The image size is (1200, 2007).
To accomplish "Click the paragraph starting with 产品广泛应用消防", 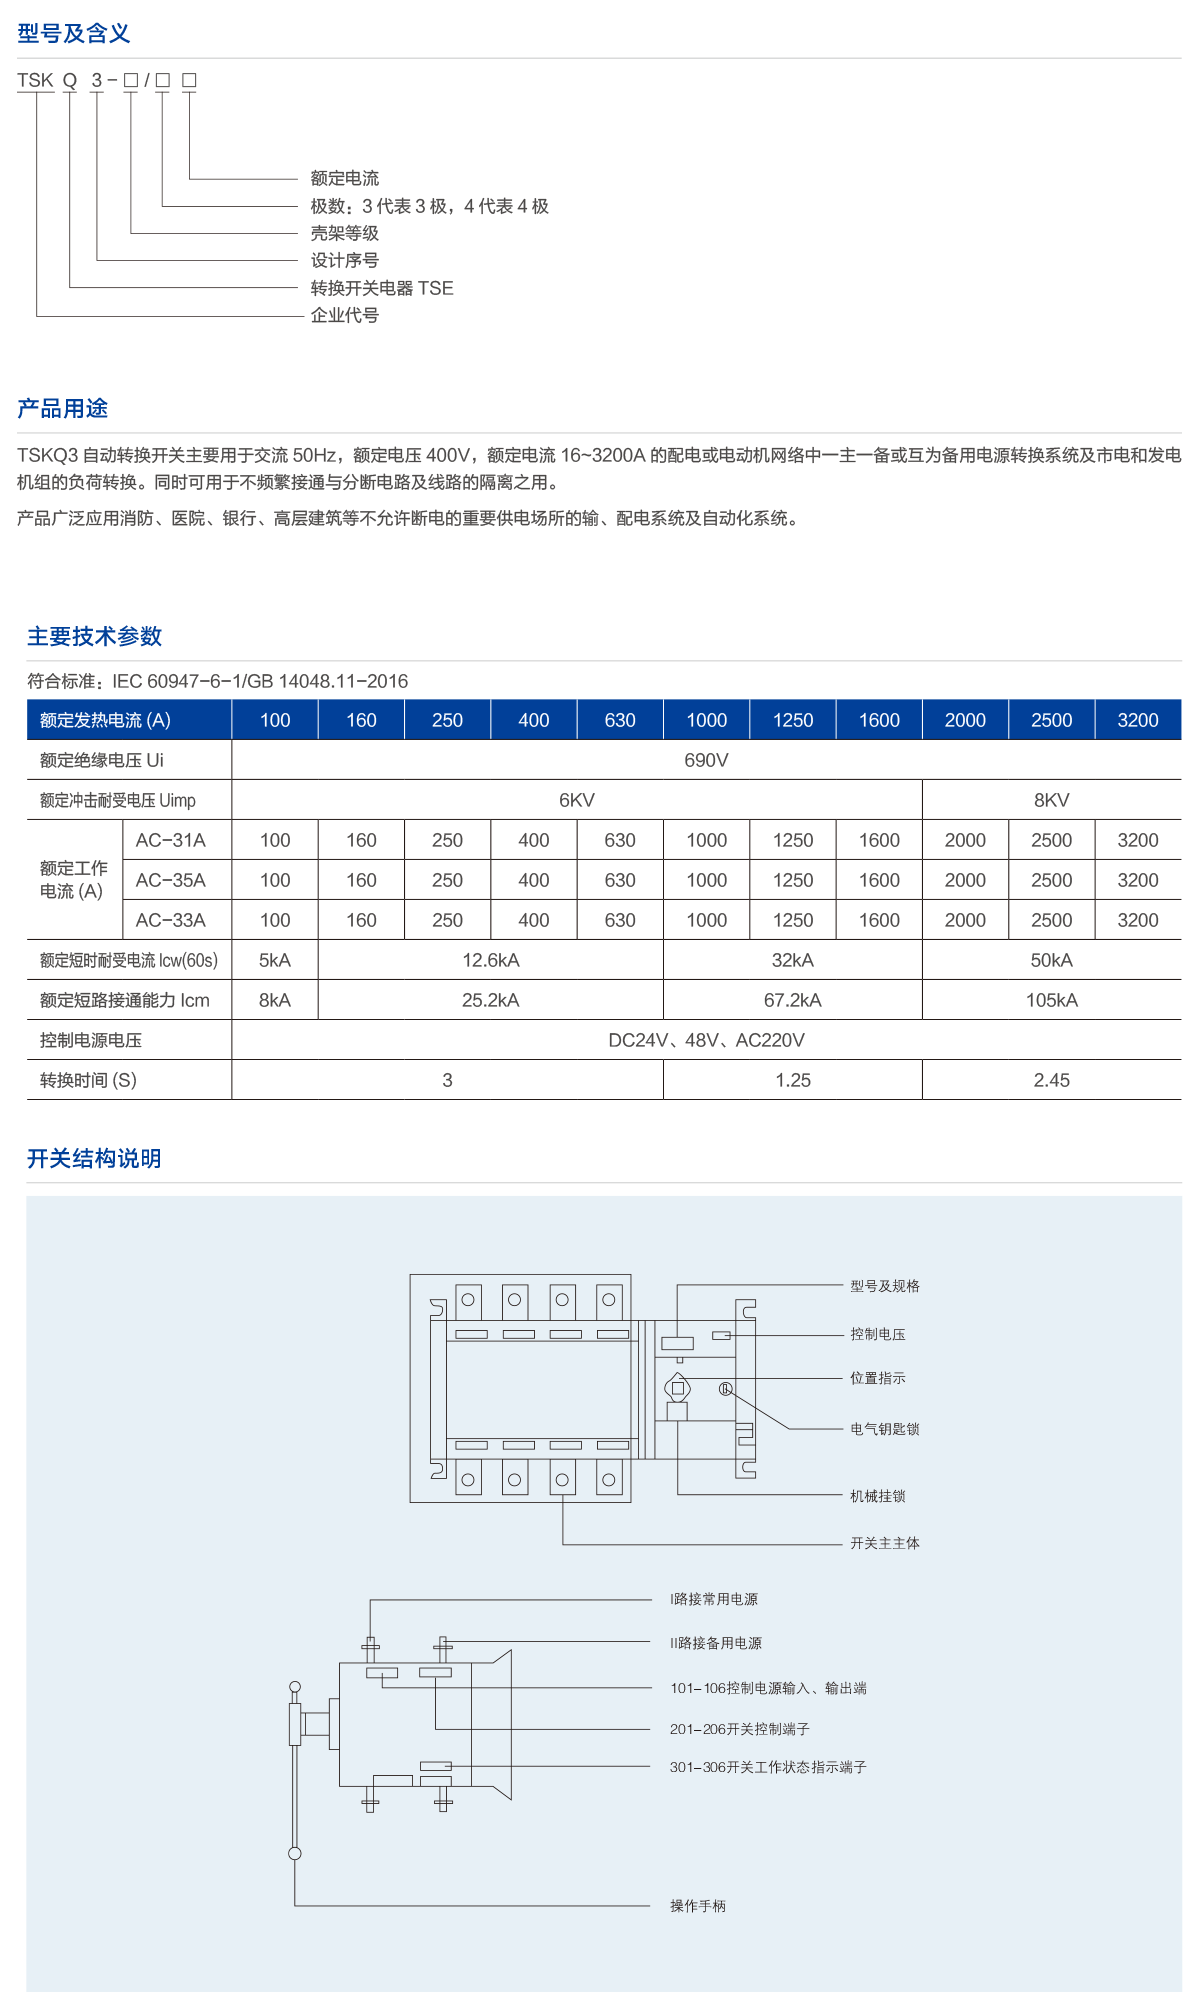I will tap(410, 518).
